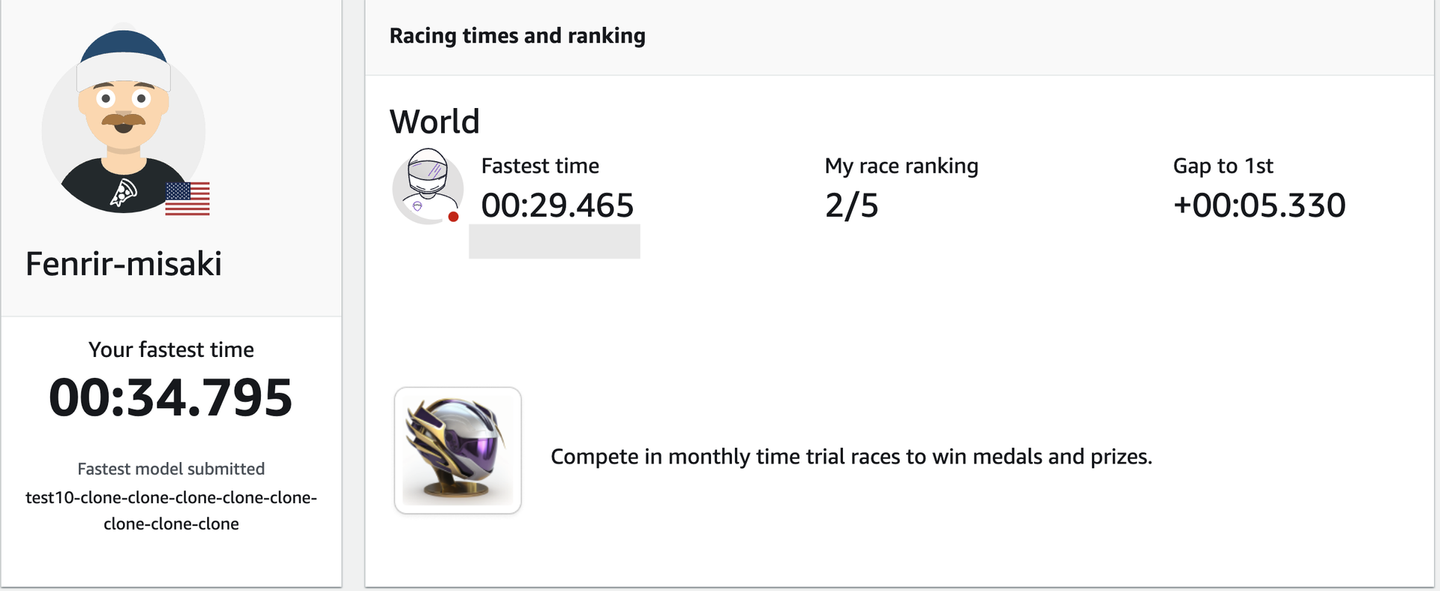1440x591 pixels.
Task: Click the +00:05.330 gap value
Action: [1259, 205]
